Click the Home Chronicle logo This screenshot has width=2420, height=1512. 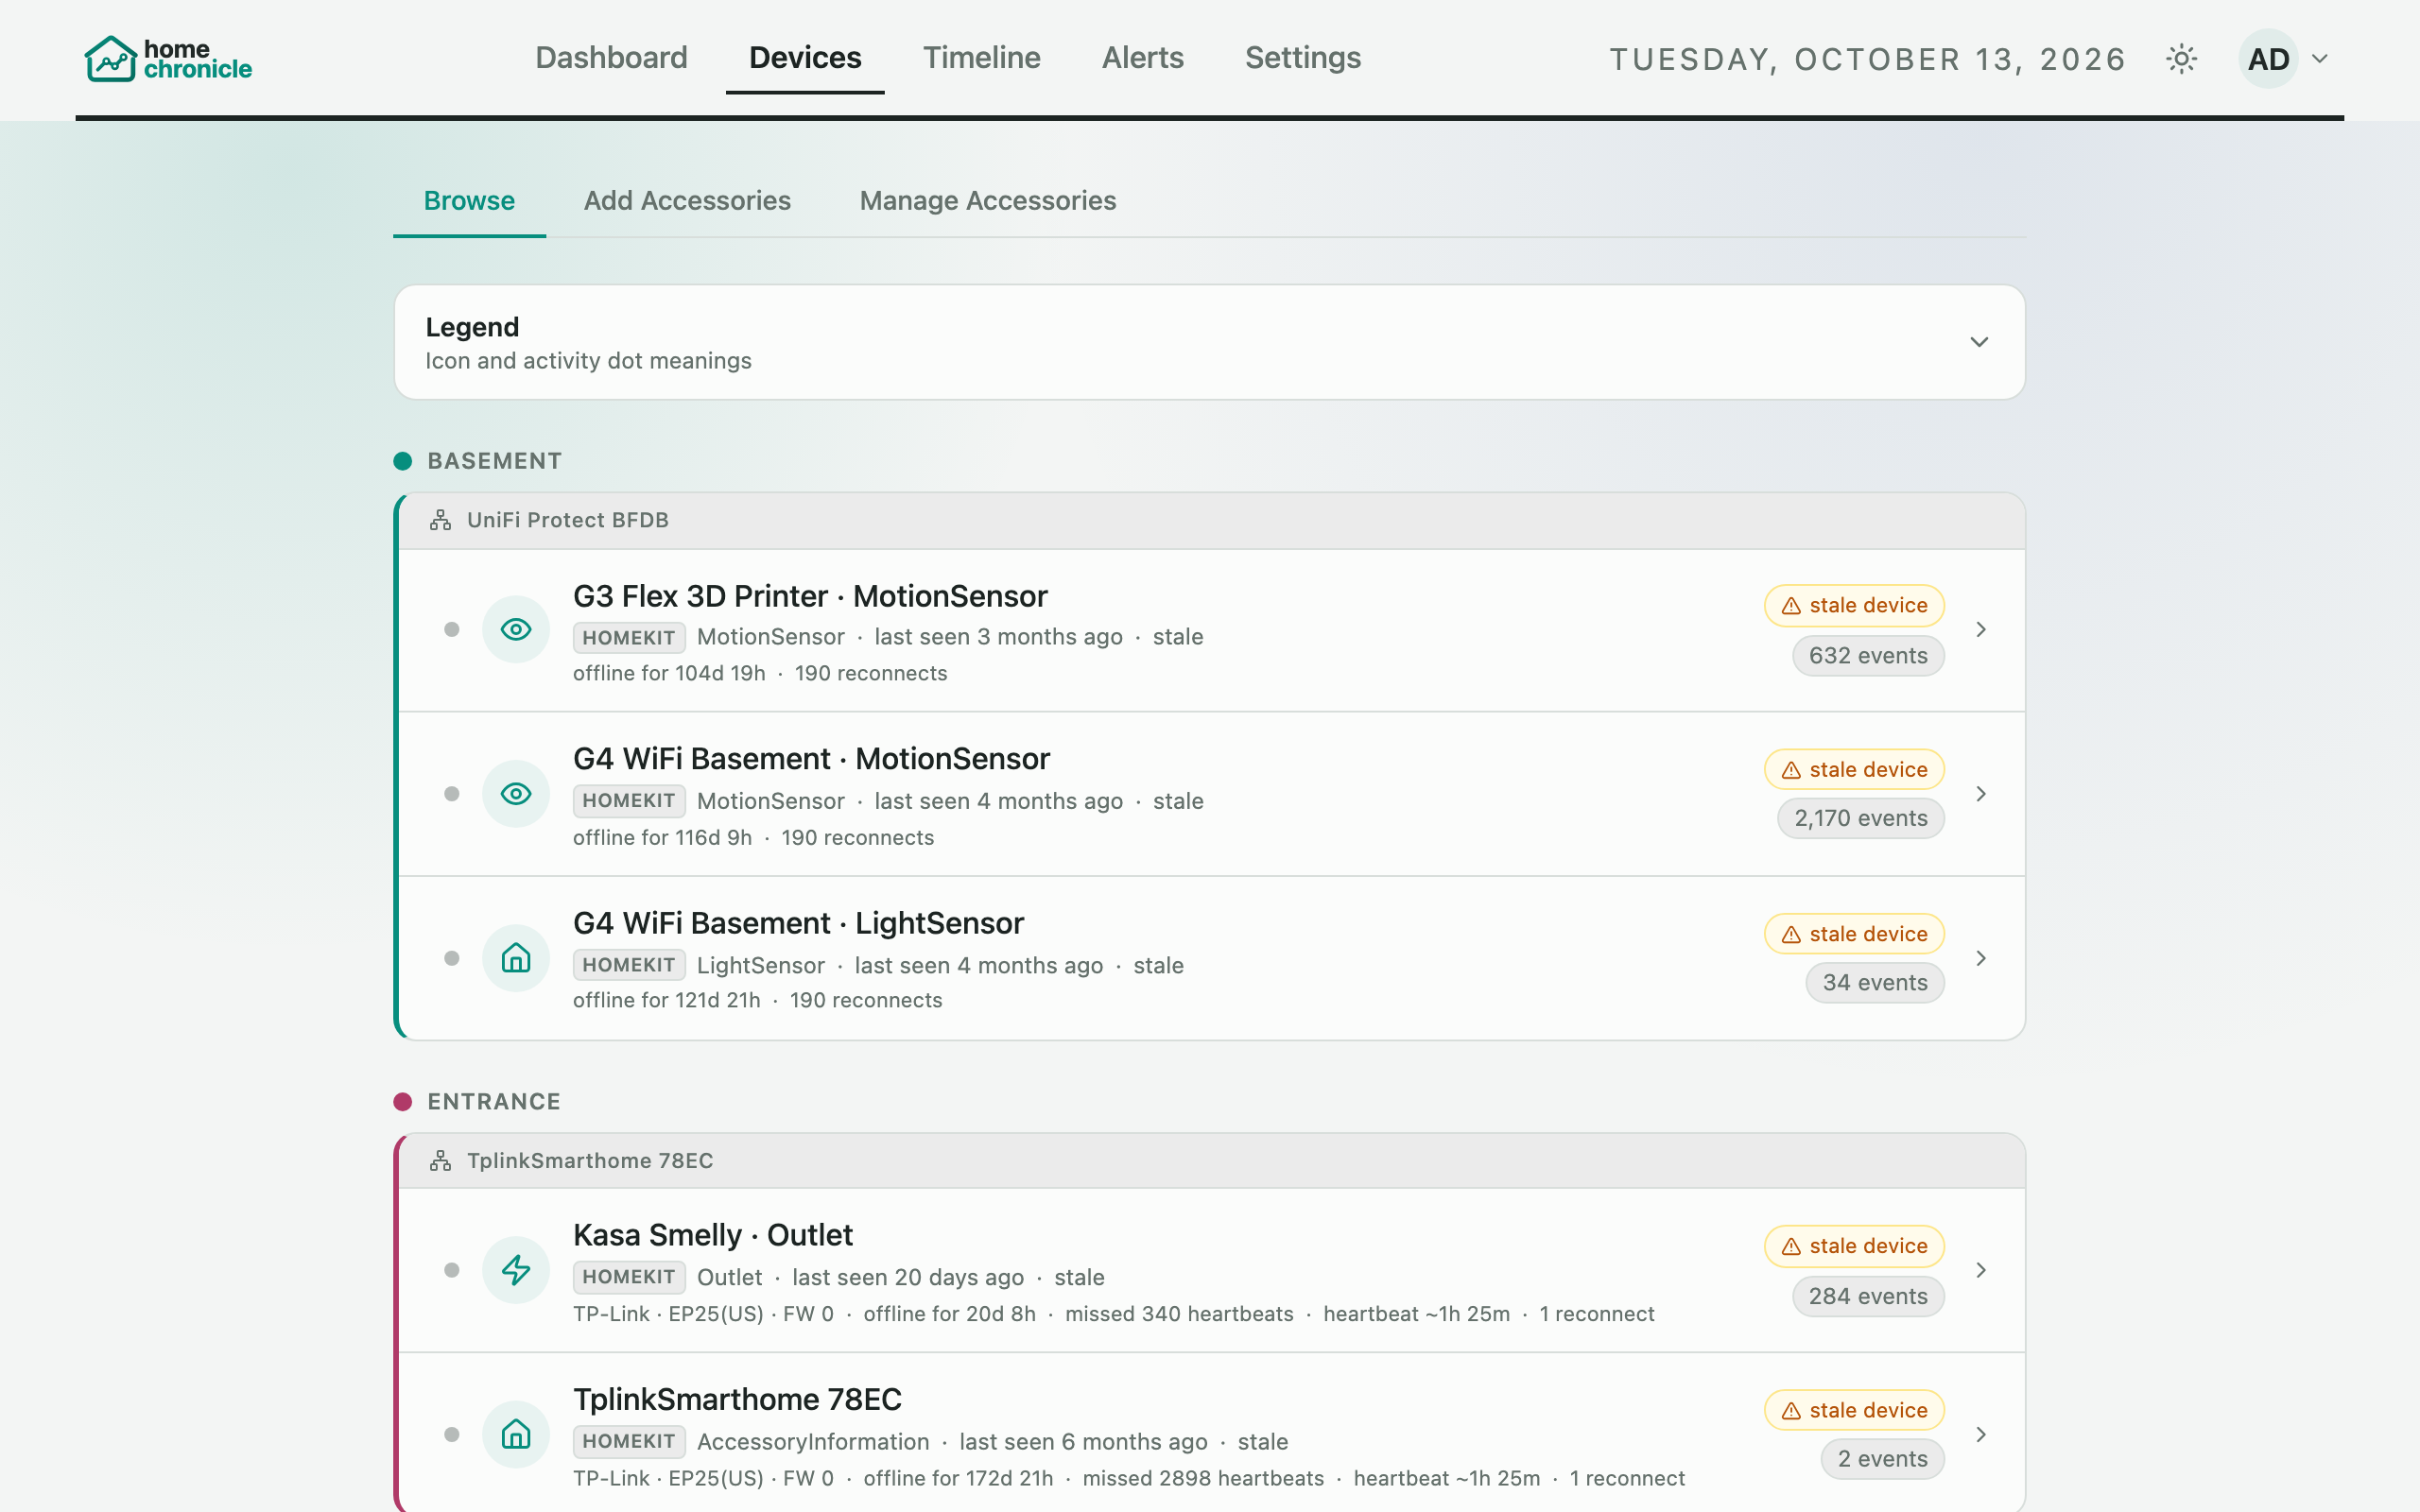click(x=168, y=59)
